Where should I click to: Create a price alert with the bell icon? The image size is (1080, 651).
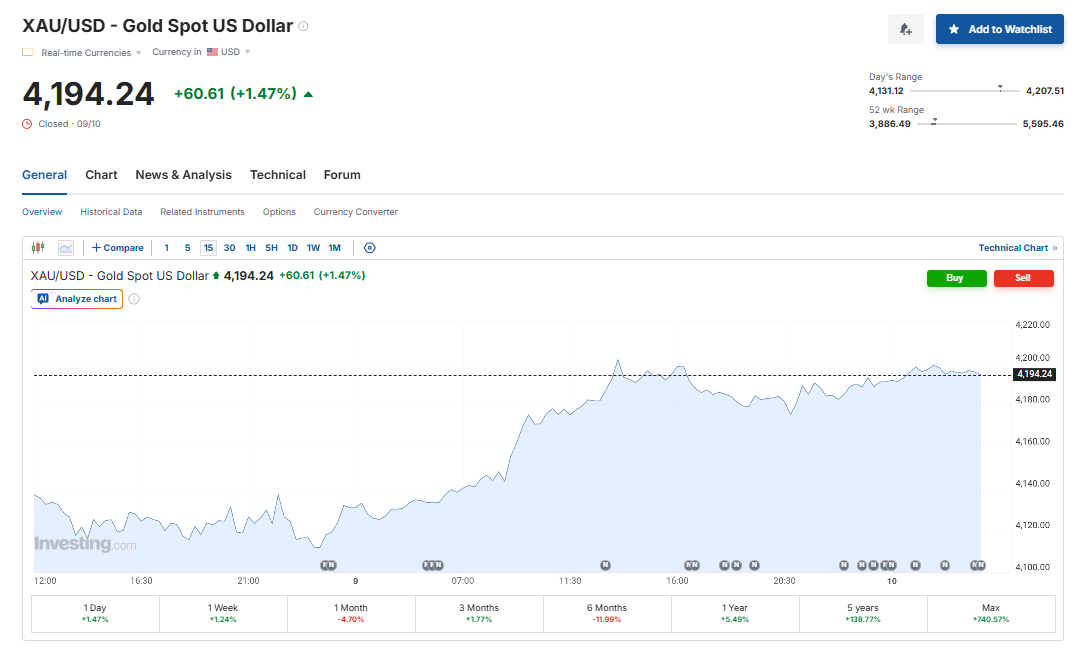[906, 29]
